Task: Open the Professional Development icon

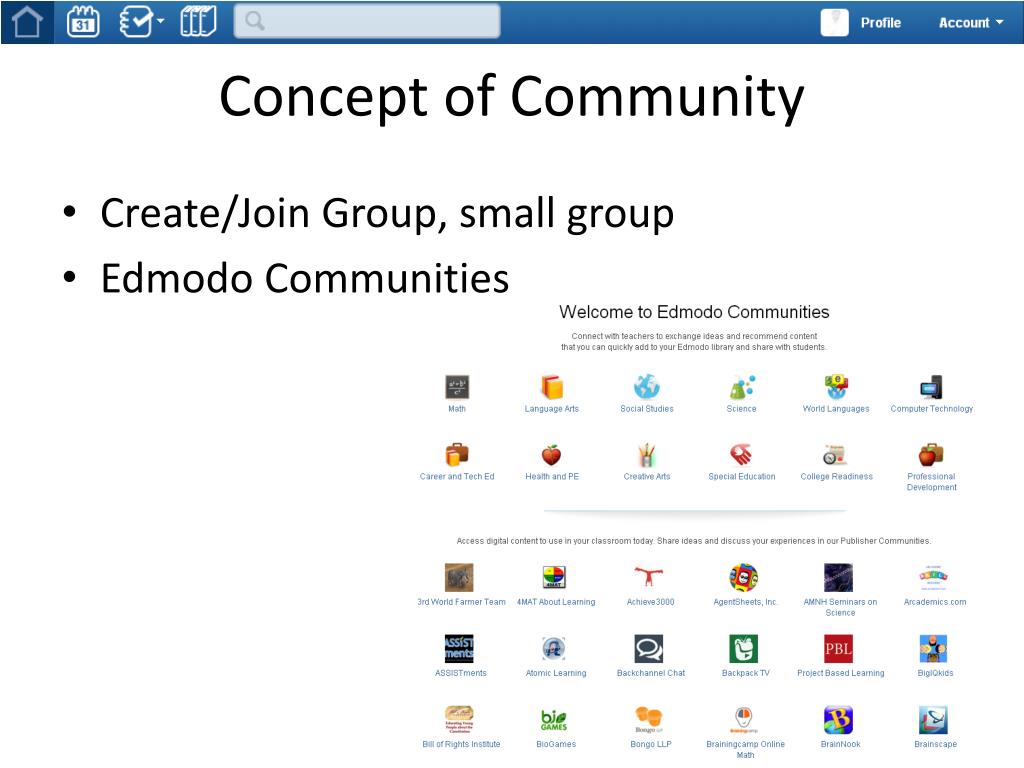Action: tap(931, 455)
